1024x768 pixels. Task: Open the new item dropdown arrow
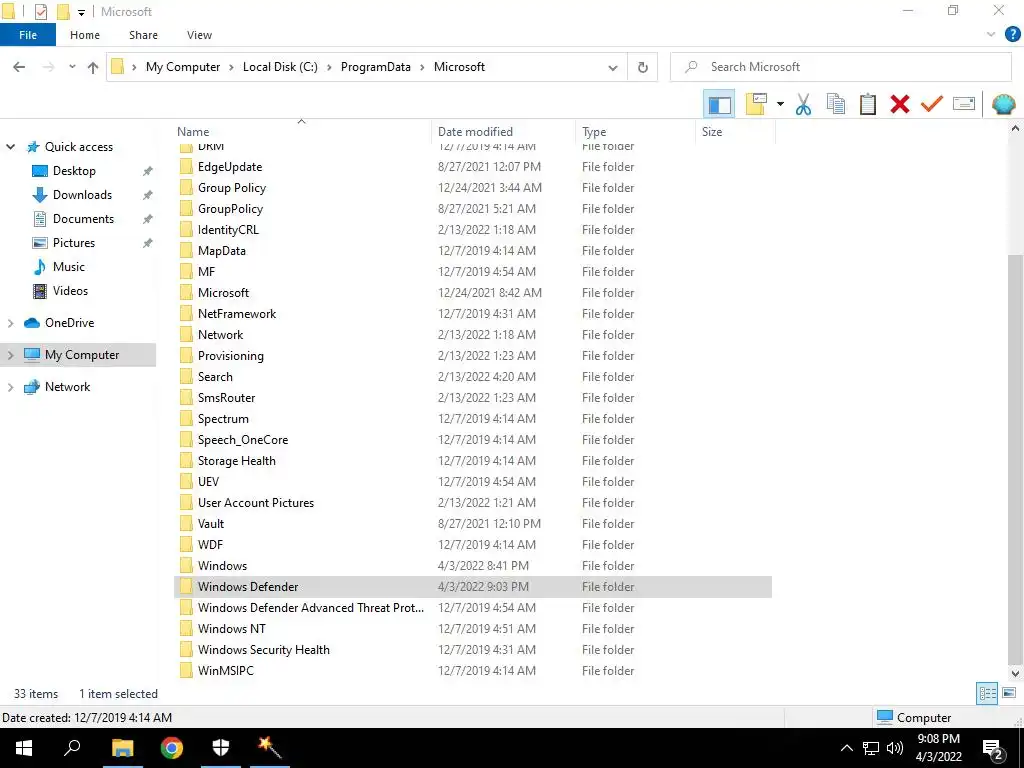pos(780,104)
